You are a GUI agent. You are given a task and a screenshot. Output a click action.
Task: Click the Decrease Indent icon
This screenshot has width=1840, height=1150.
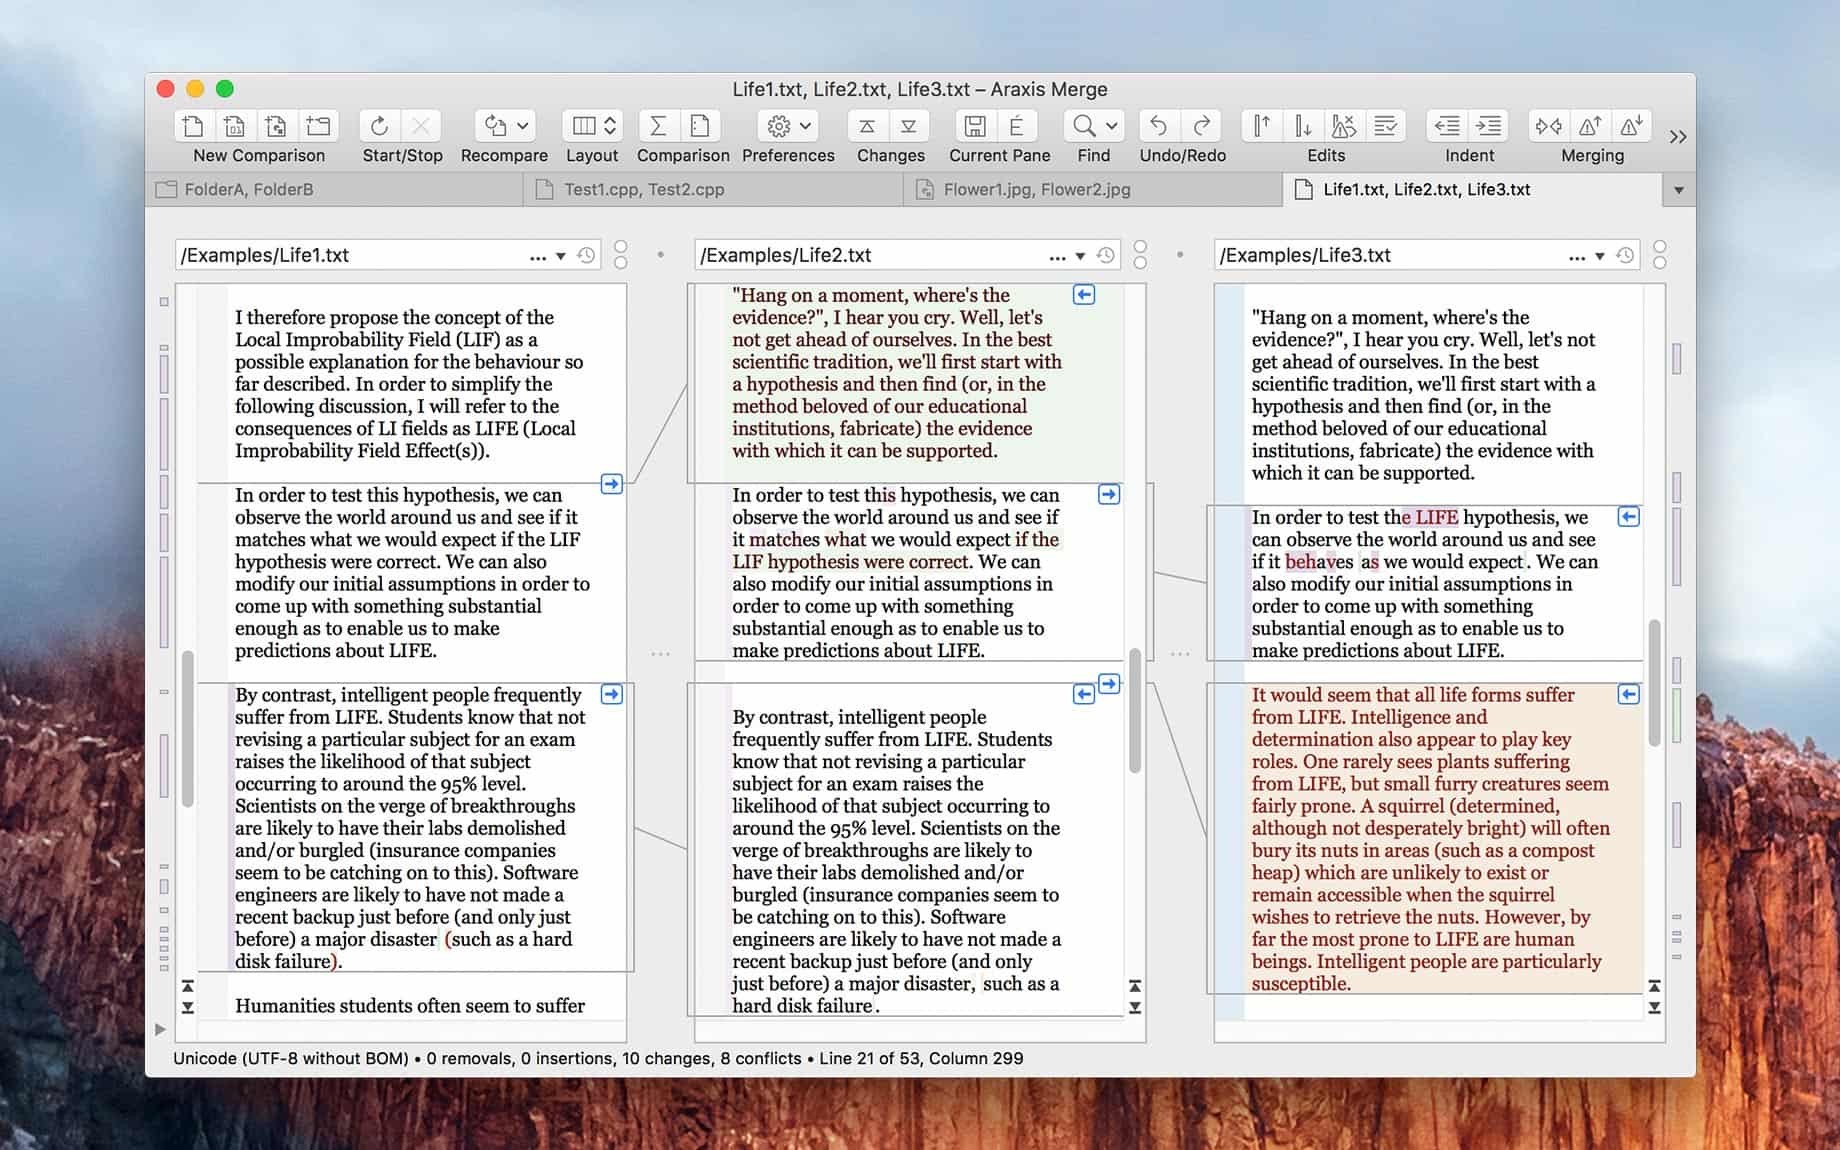1445,125
